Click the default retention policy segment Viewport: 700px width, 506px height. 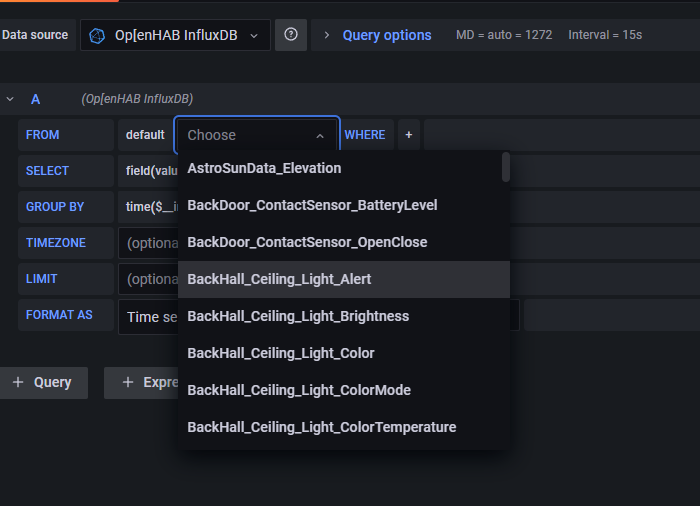tap(145, 135)
